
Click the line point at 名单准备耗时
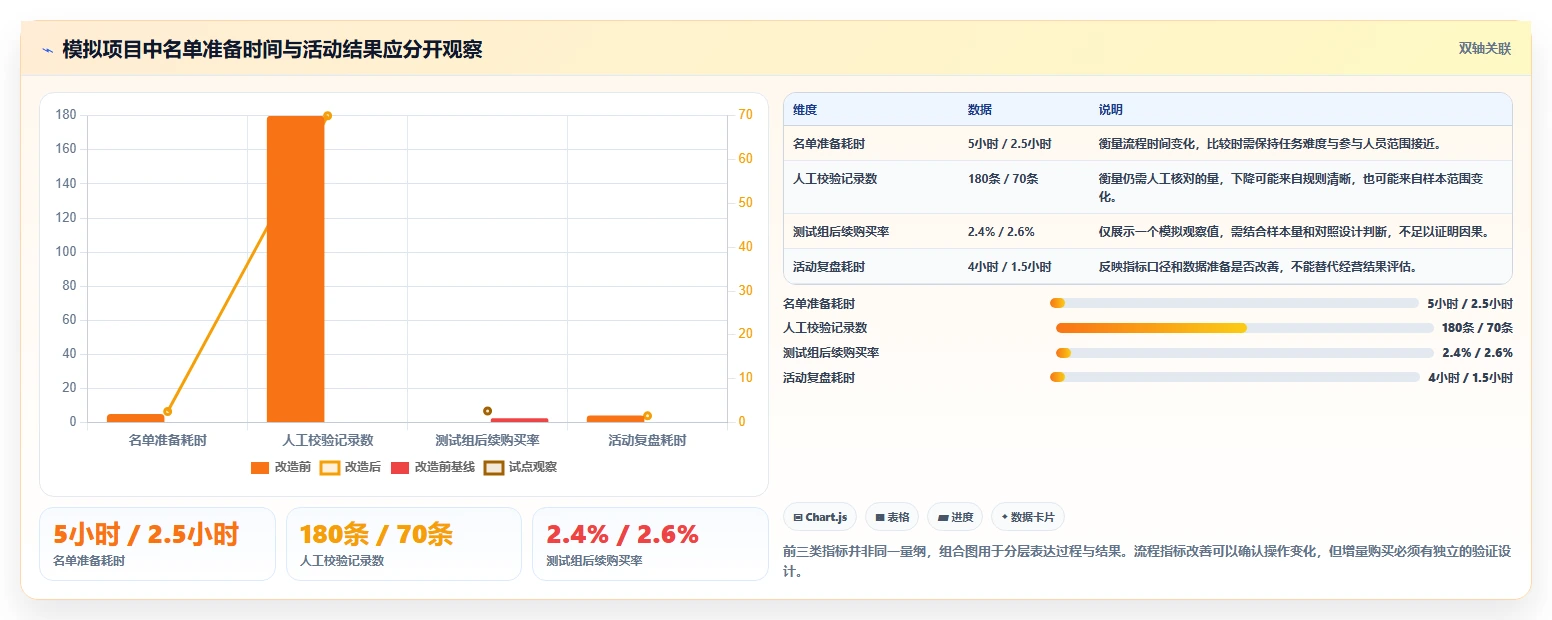168,412
